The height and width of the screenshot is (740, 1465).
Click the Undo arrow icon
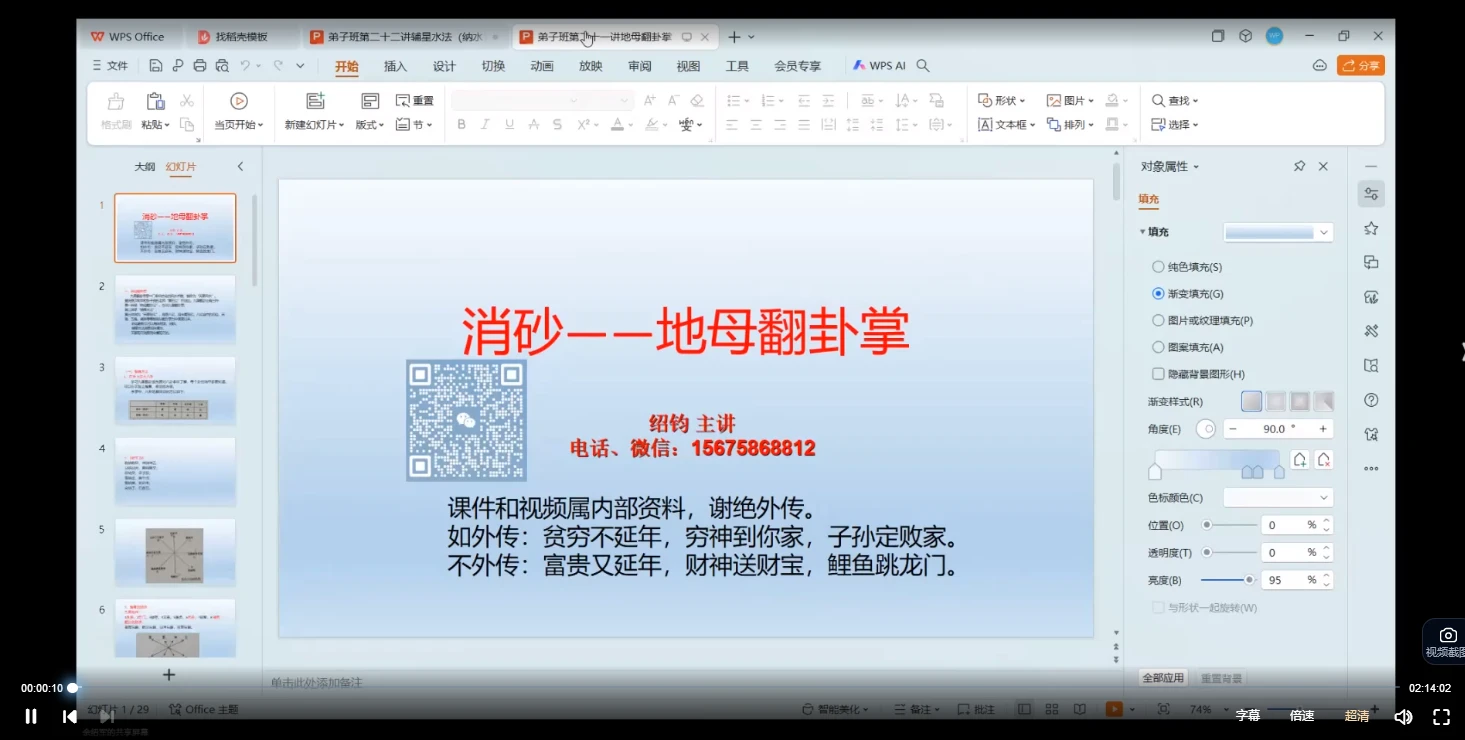pyautogui.click(x=245, y=66)
